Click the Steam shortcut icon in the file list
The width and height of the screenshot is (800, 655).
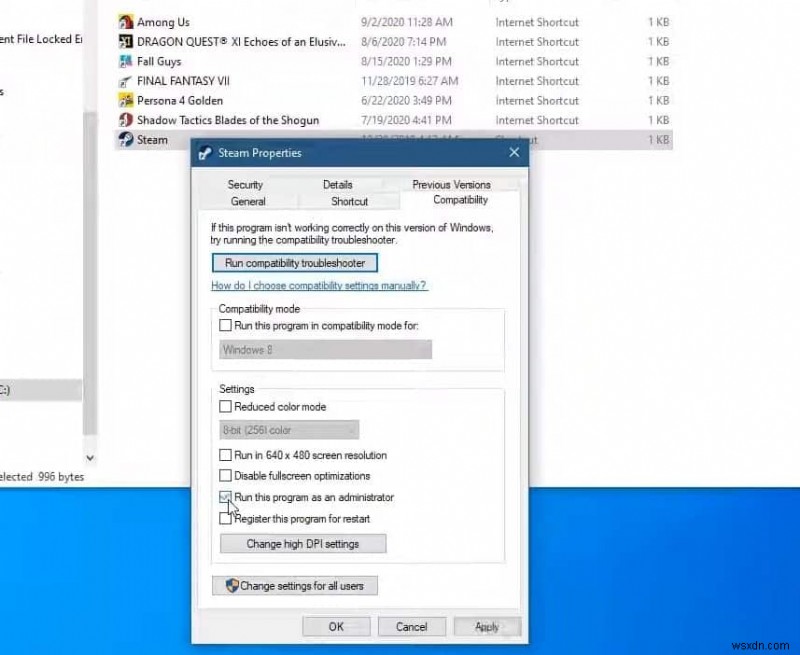[x=125, y=140]
